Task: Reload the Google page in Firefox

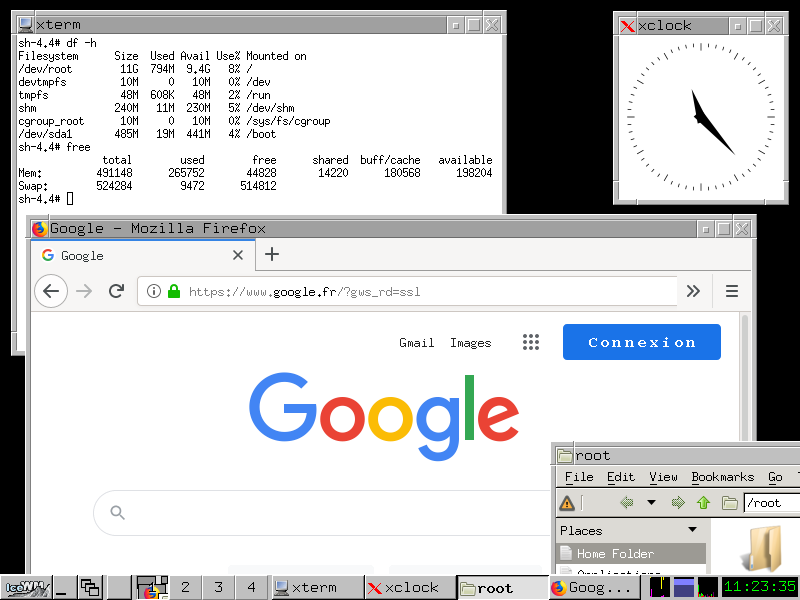Action: click(x=116, y=291)
